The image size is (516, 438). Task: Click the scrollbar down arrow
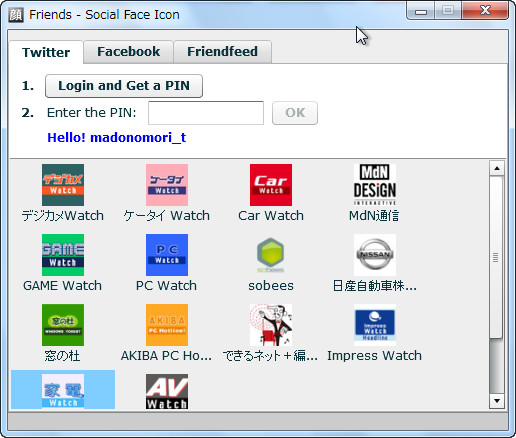497,401
